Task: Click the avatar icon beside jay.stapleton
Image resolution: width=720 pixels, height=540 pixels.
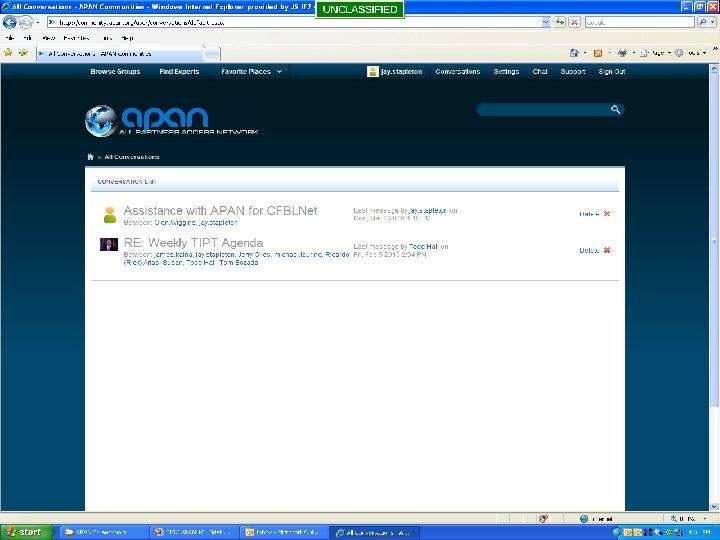Action: (x=373, y=72)
